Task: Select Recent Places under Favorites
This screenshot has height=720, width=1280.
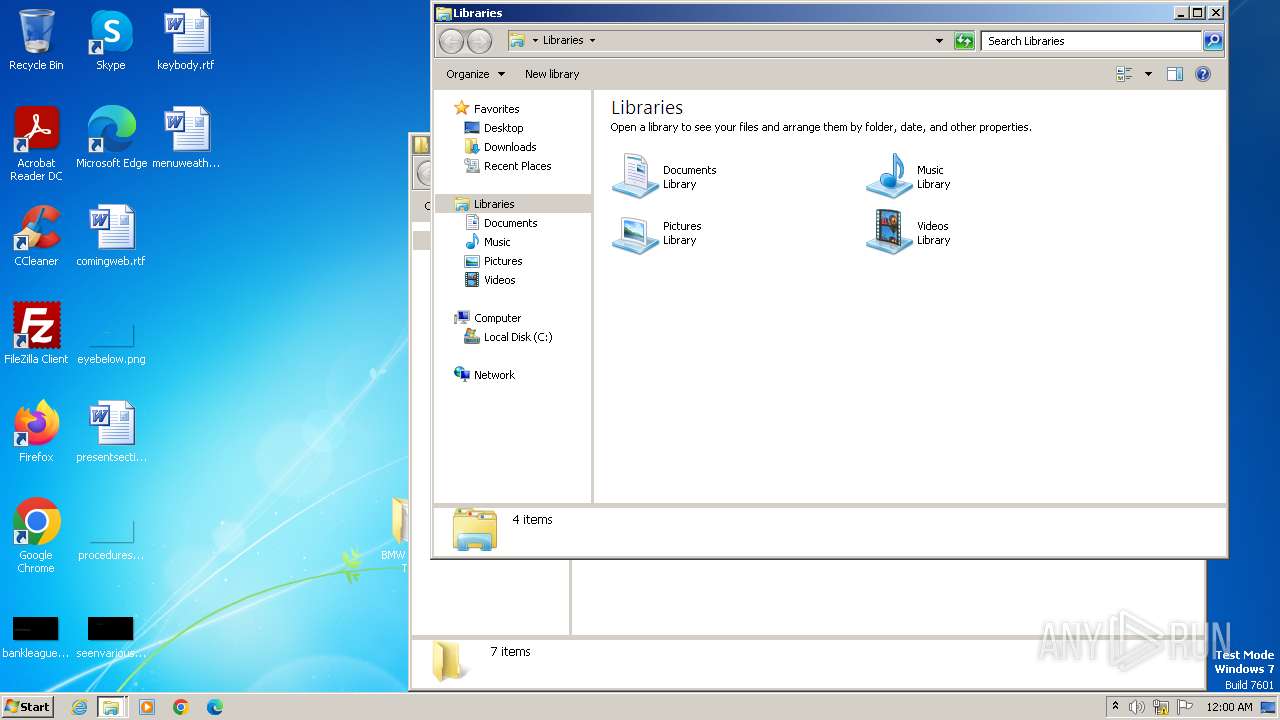Action: click(508, 166)
